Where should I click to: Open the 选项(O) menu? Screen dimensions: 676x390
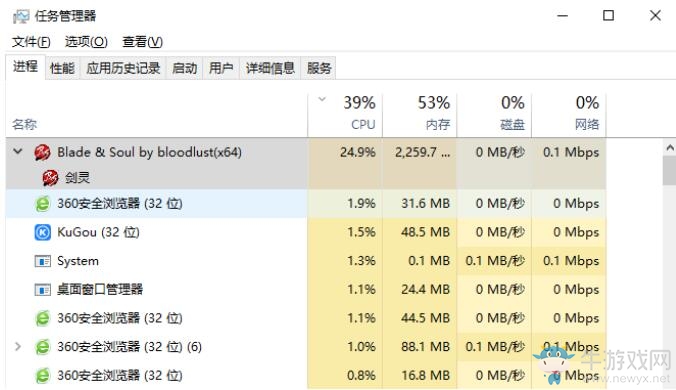tap(86, 42)
